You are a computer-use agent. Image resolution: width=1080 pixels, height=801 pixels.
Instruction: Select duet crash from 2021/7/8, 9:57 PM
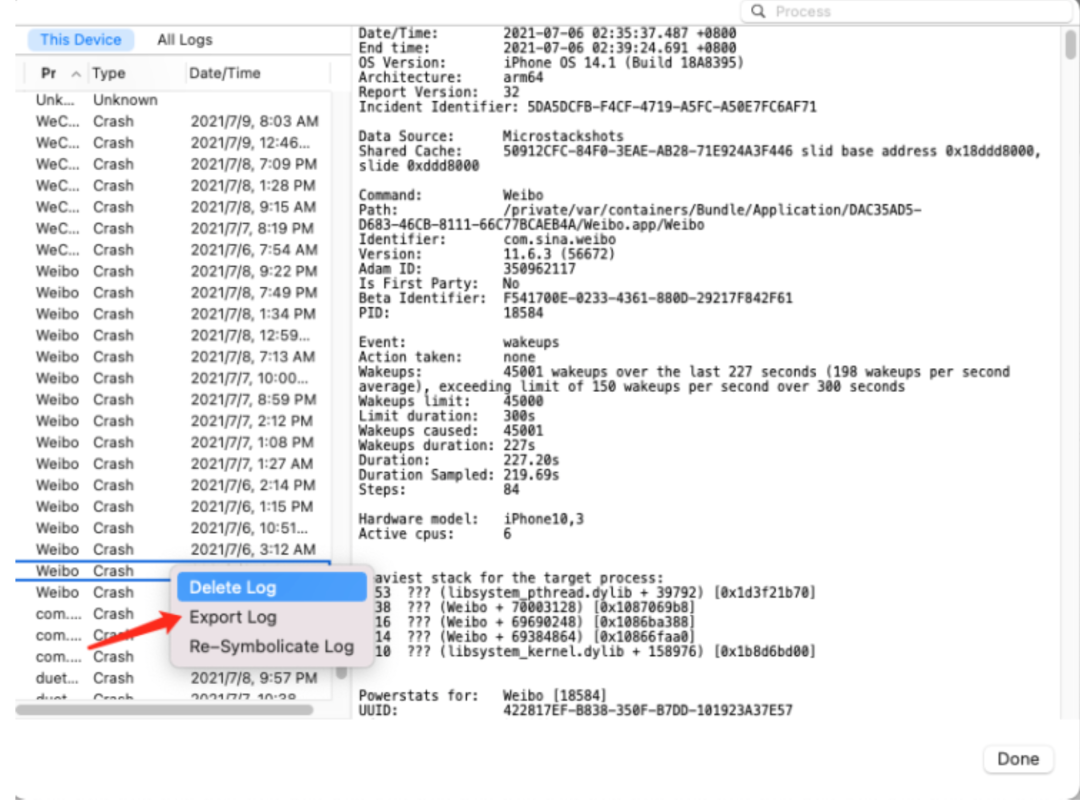[x=173, y=678]
